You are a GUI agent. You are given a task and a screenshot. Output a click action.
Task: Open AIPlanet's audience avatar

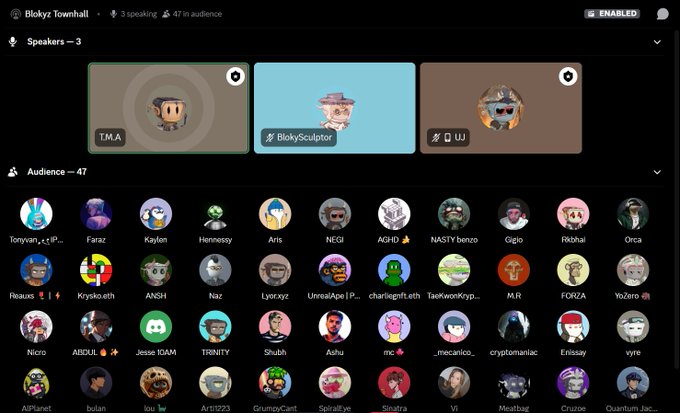[36, 383]
